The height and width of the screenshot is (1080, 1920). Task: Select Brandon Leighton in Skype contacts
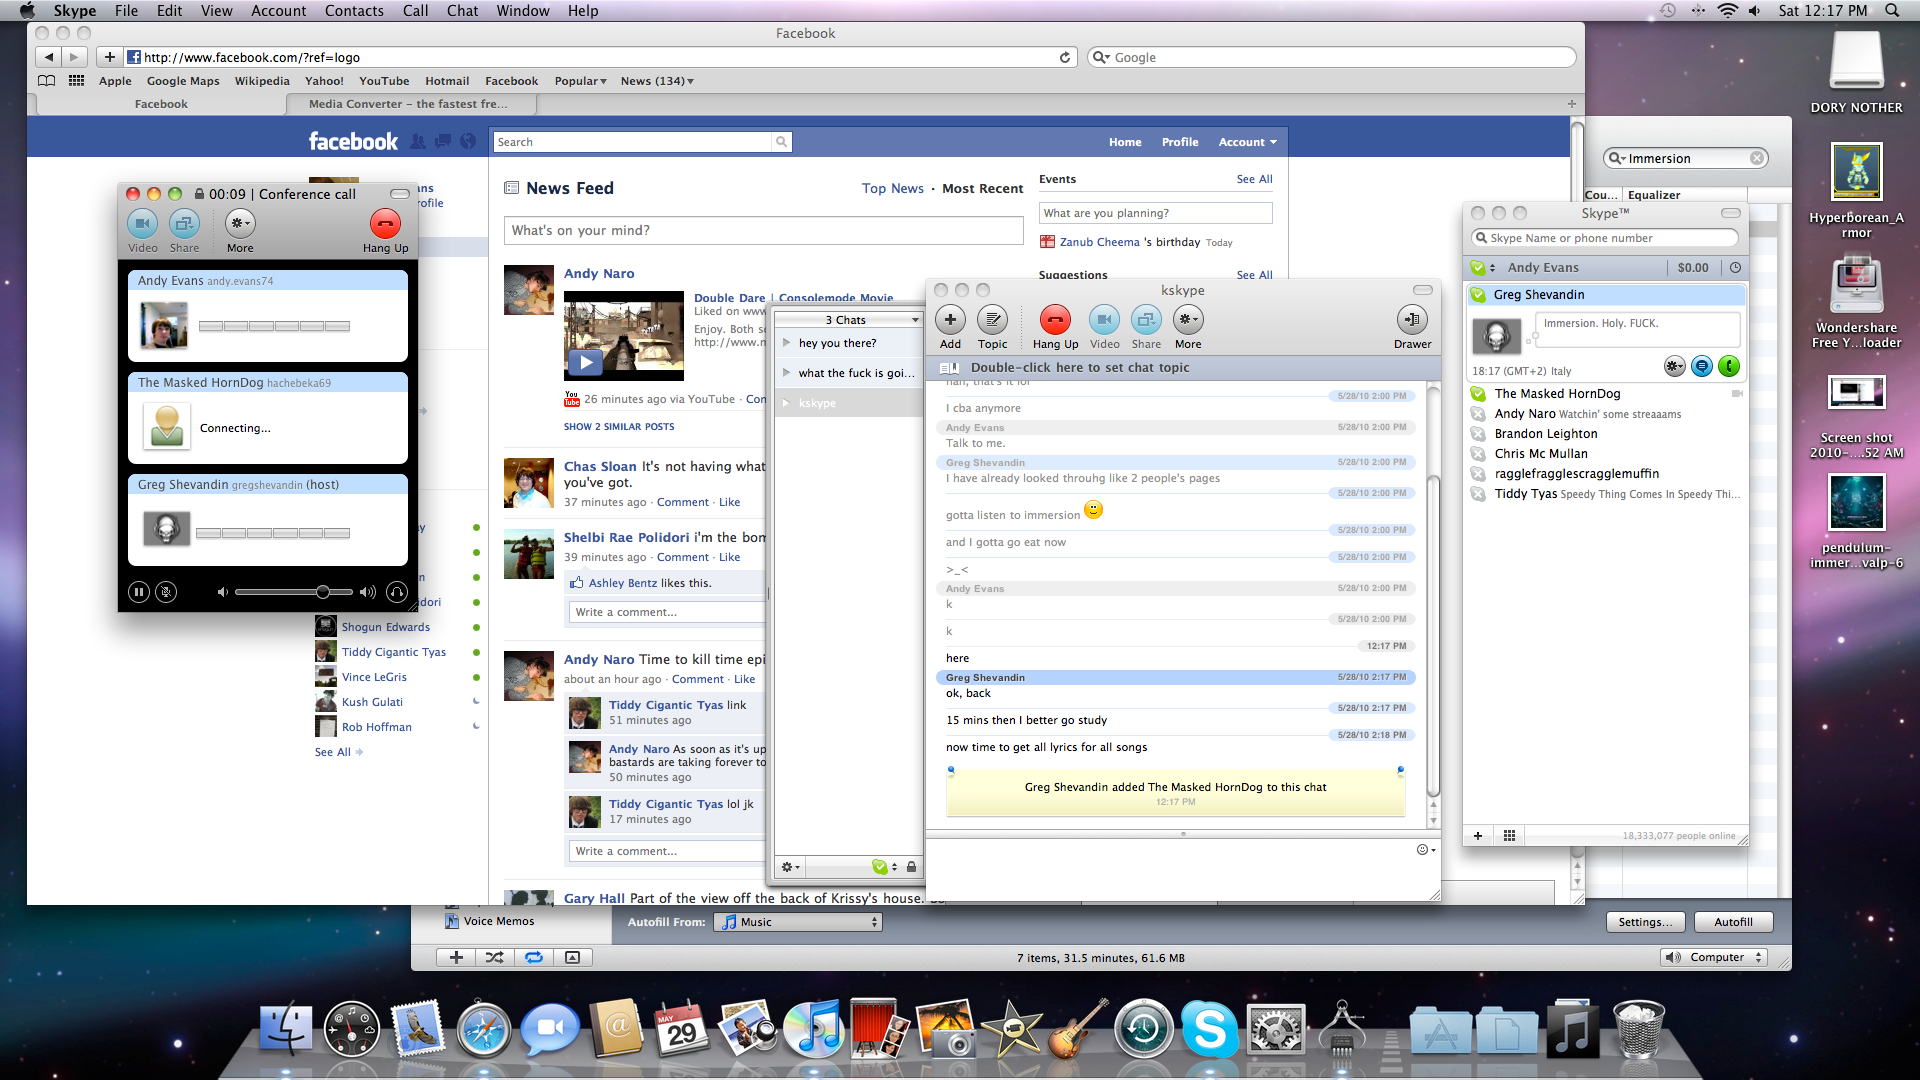click(1606, 434)
